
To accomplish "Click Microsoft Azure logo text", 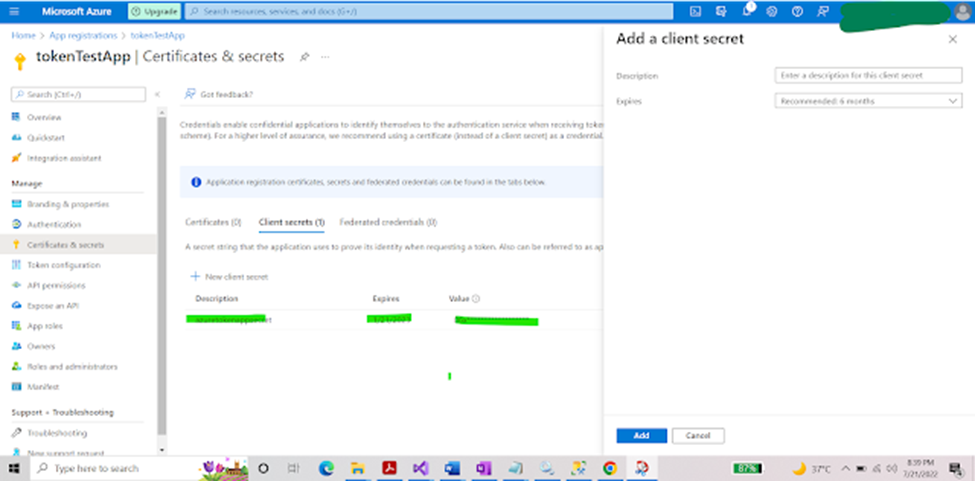I will (x=76, y=11).
